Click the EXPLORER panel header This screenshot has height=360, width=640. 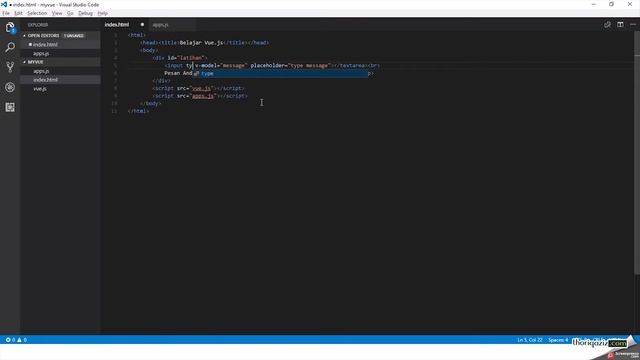tap(38, 25)
